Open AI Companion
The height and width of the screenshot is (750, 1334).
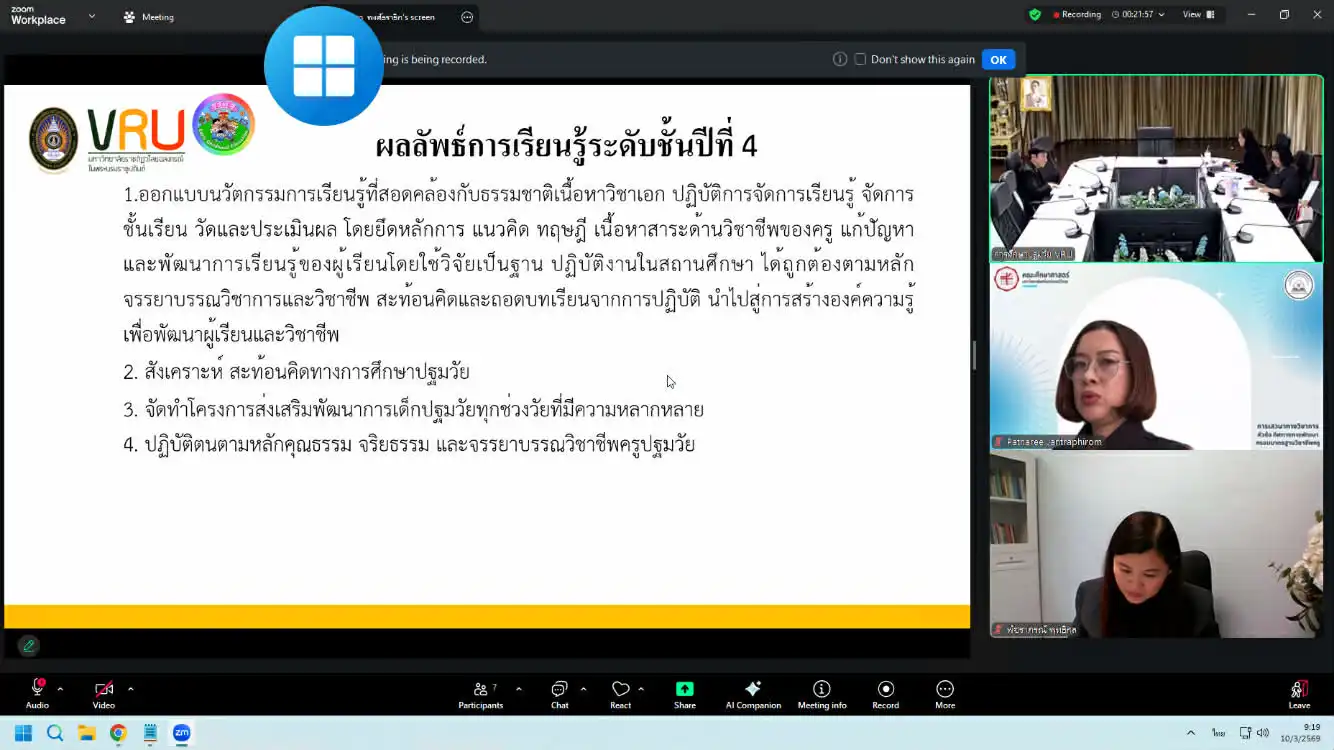tap(753, 690)
